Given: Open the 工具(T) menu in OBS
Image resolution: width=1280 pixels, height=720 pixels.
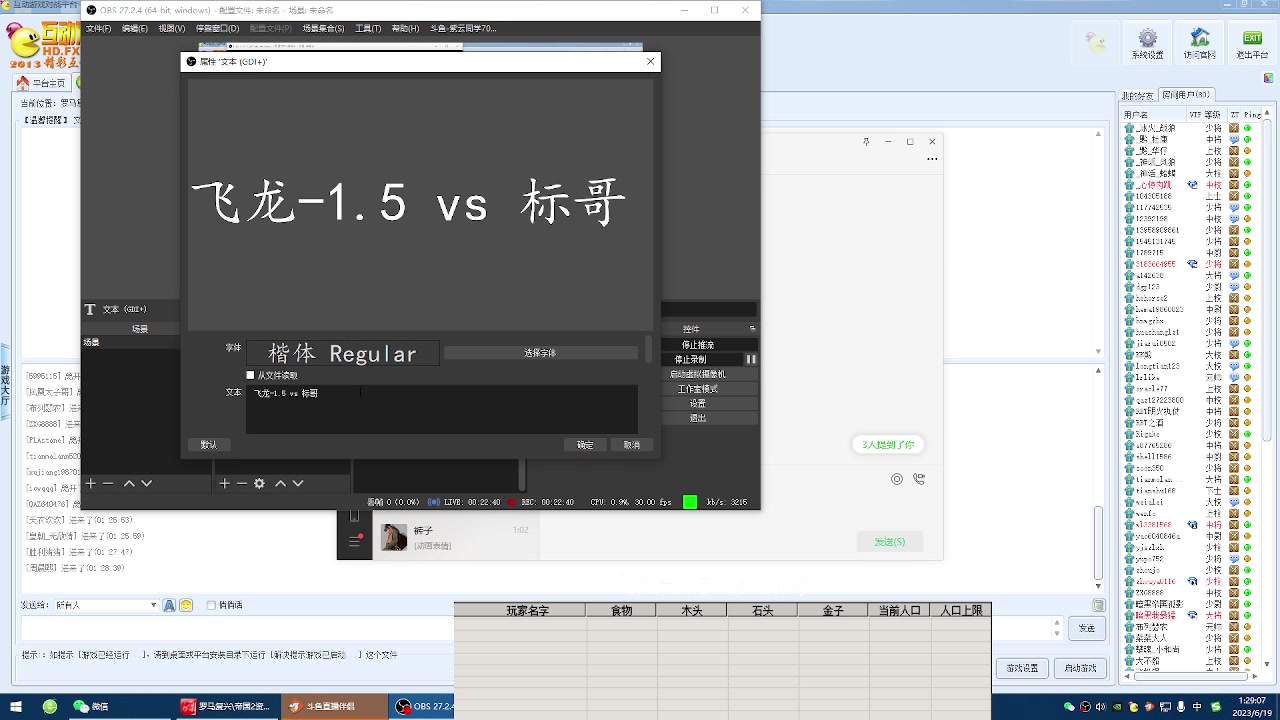Looking at the screenshot, I should pos(368,28).
